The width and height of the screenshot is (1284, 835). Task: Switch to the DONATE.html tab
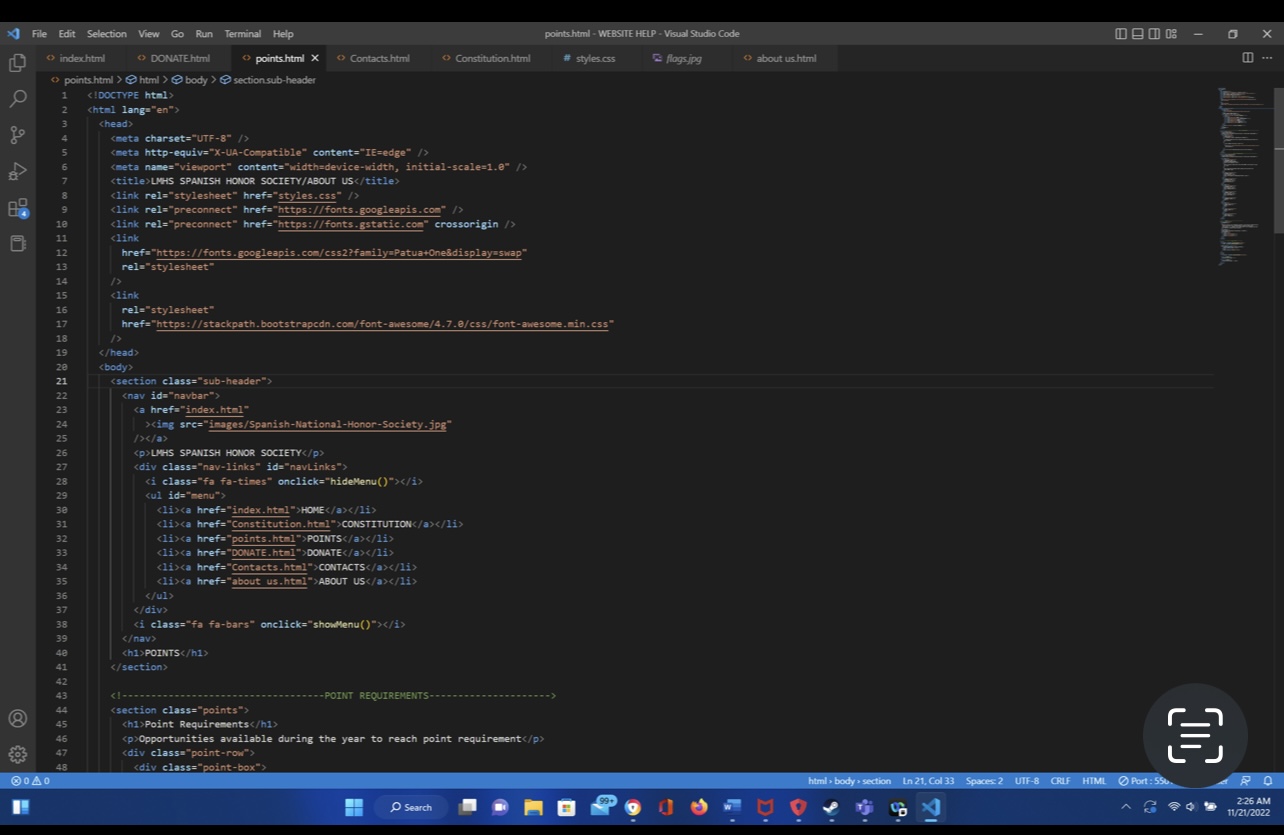[179, 58]
